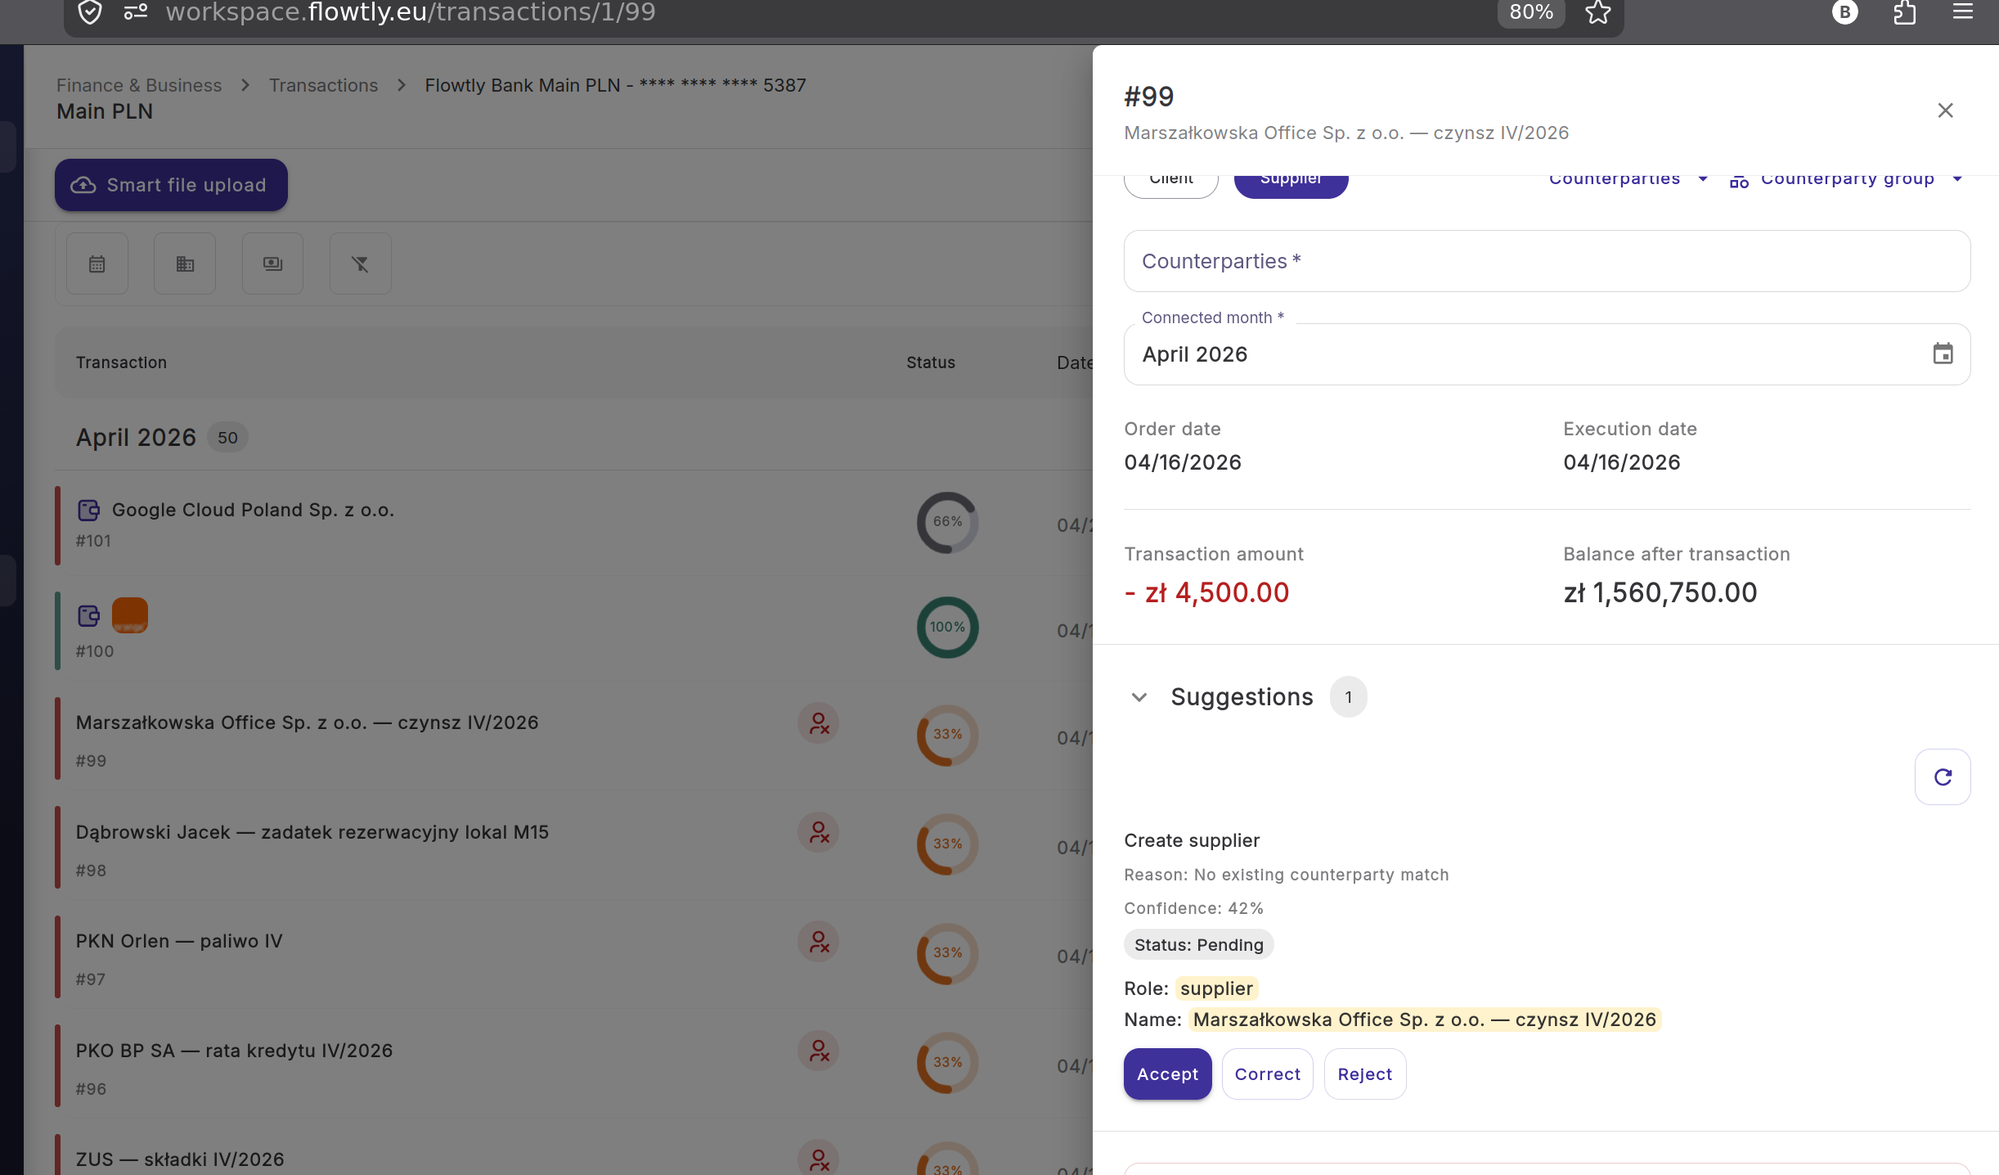
Task: Select the Client role chip
Action: point(1171,183)
